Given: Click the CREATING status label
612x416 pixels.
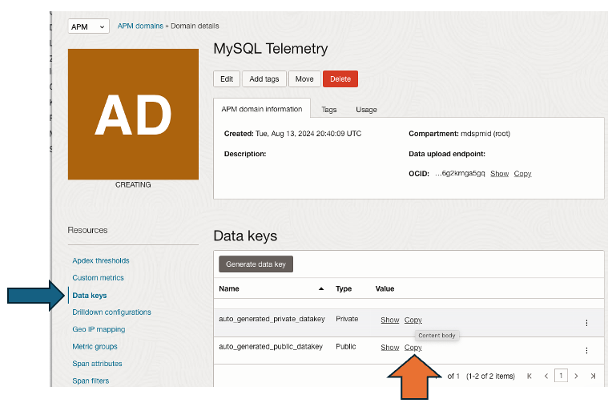Looking at the screenshot, I should coord(133,185).
